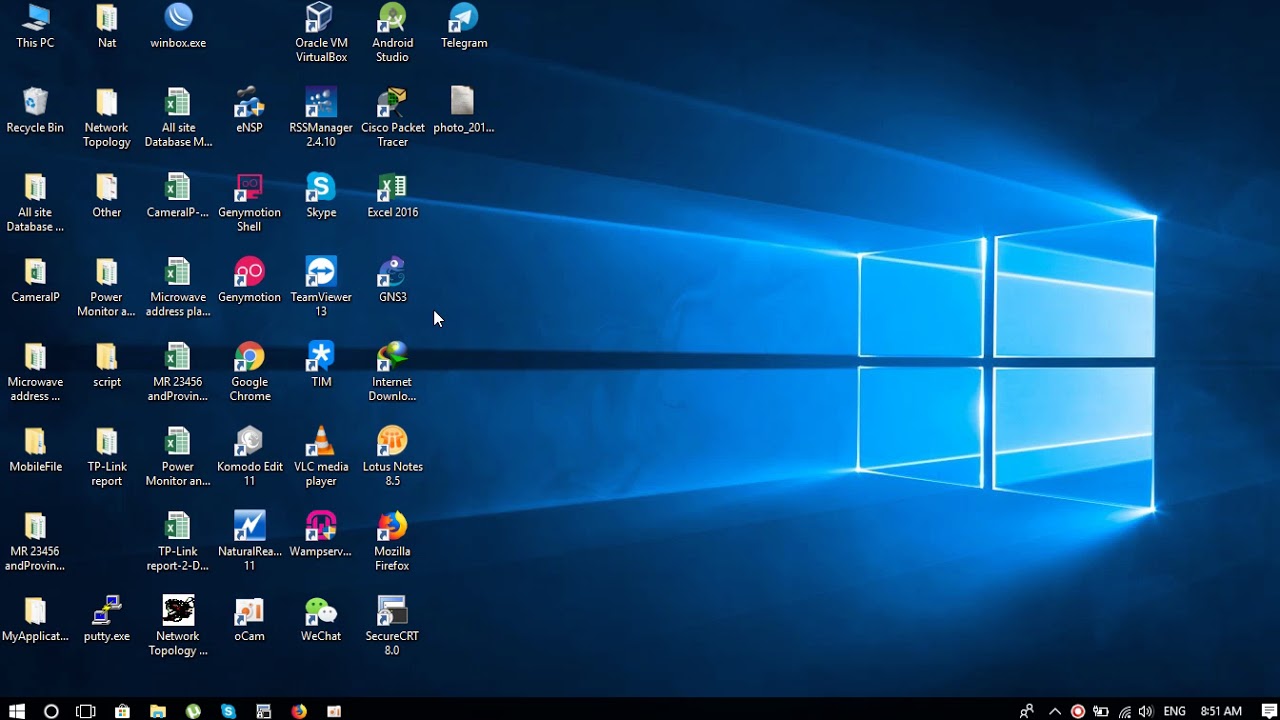Select the CameraIP folder
1280x720 pixels.
pos(35,281)
